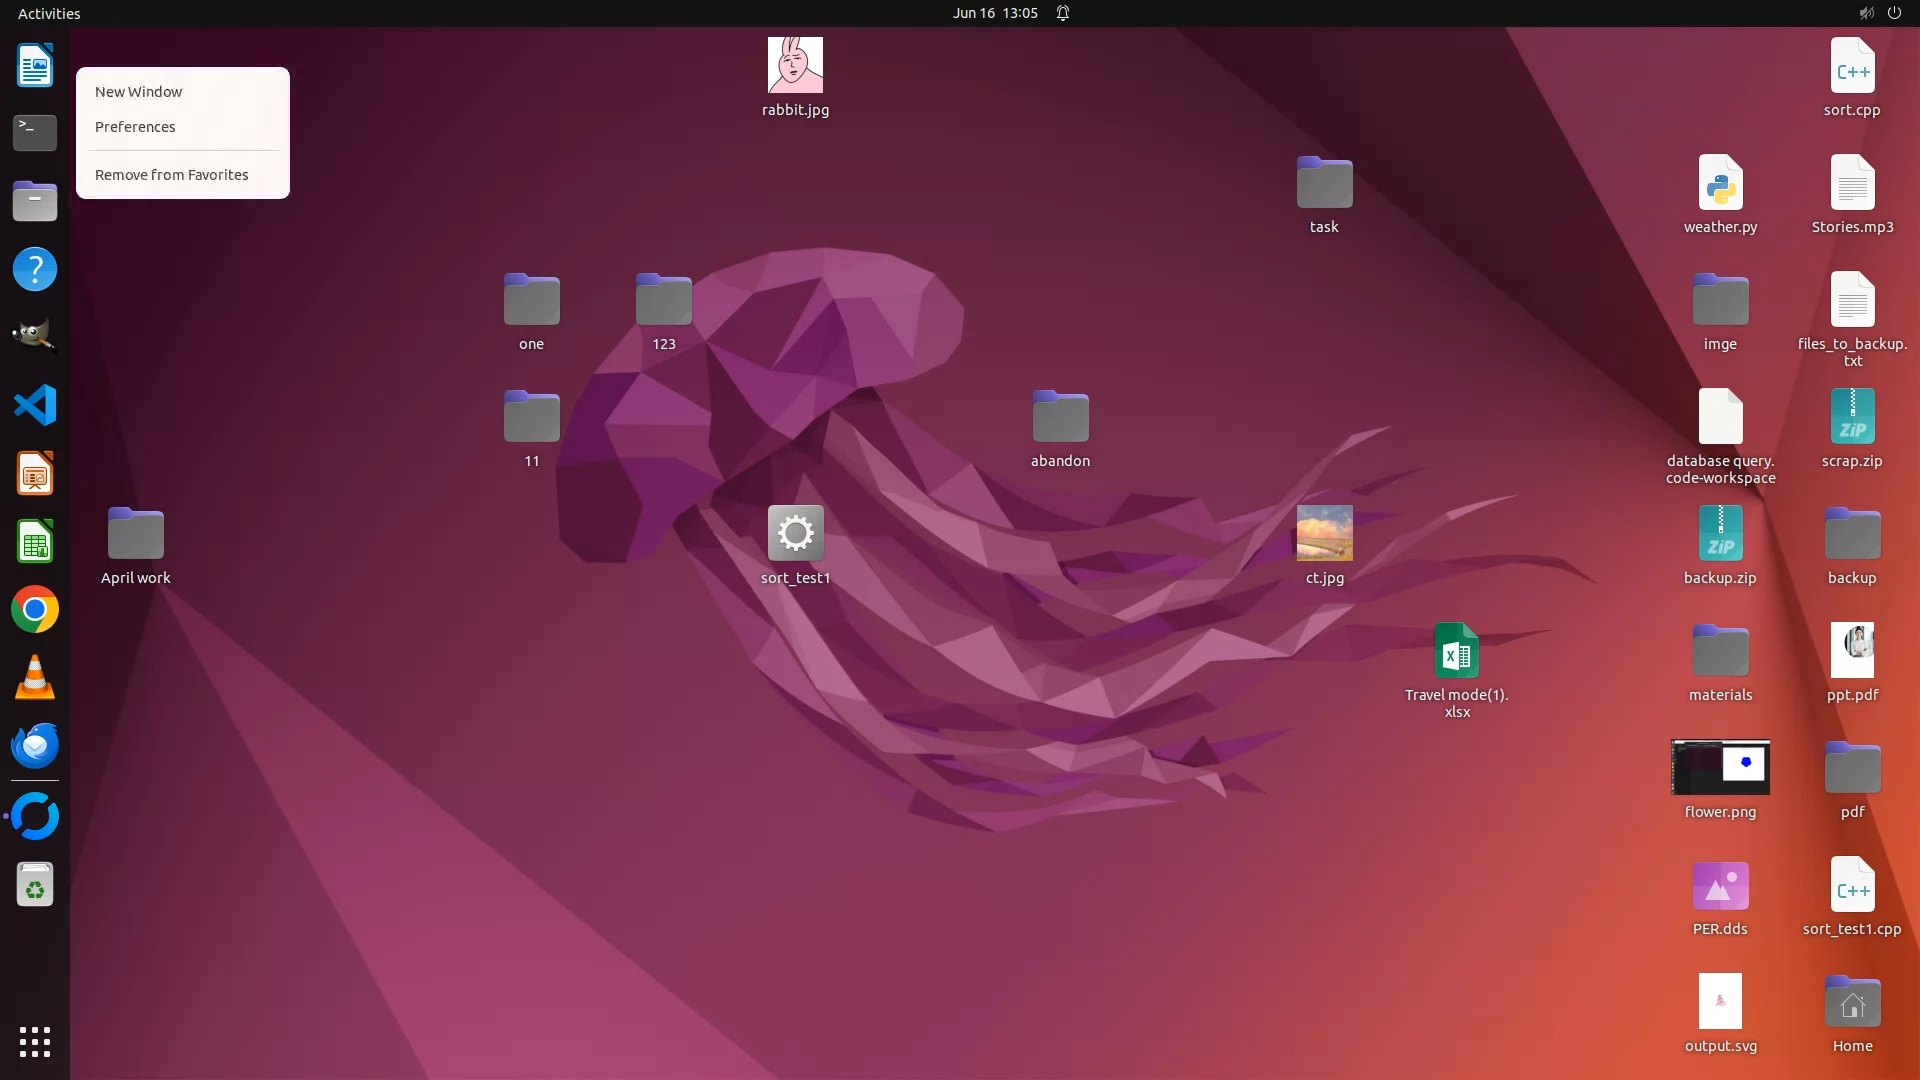Open GIMP from the dock

35,337
